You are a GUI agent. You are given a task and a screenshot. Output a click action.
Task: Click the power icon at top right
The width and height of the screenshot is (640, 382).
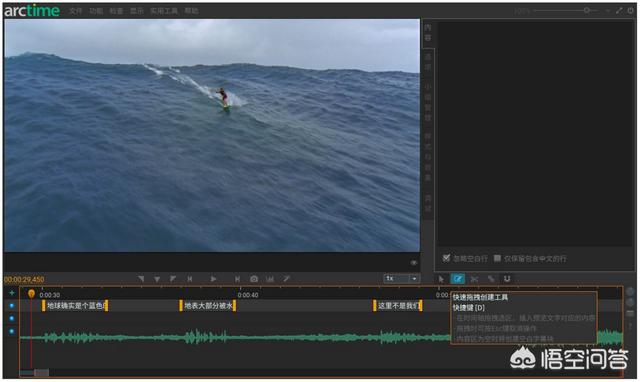pos(631,11)
